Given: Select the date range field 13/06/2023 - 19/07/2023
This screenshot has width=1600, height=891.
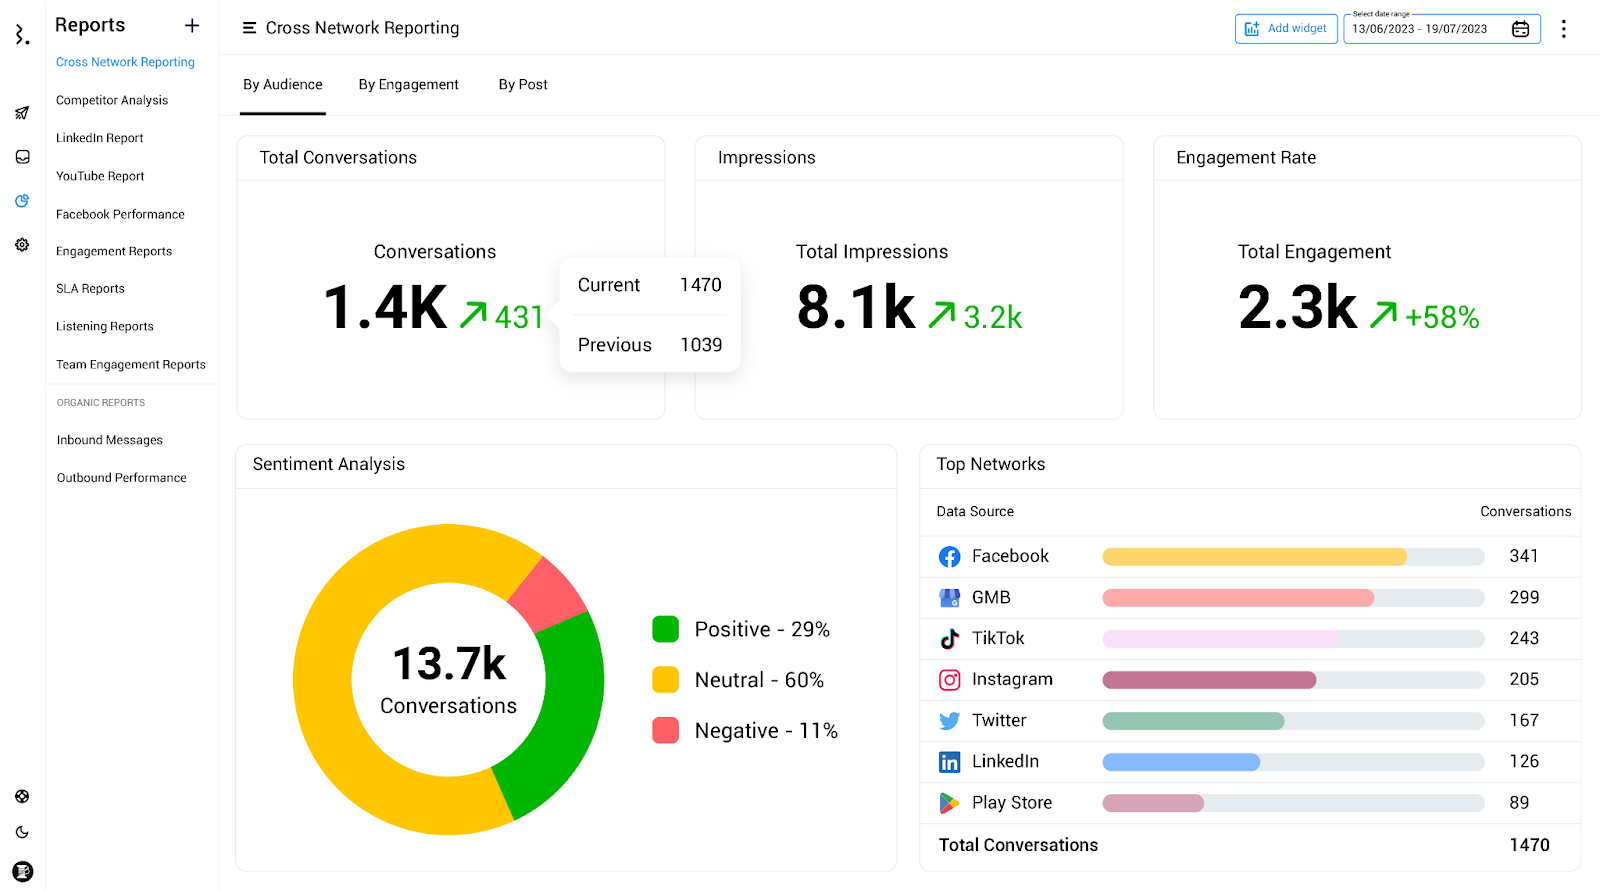Looking at the screenshot, I should 1419,29.
